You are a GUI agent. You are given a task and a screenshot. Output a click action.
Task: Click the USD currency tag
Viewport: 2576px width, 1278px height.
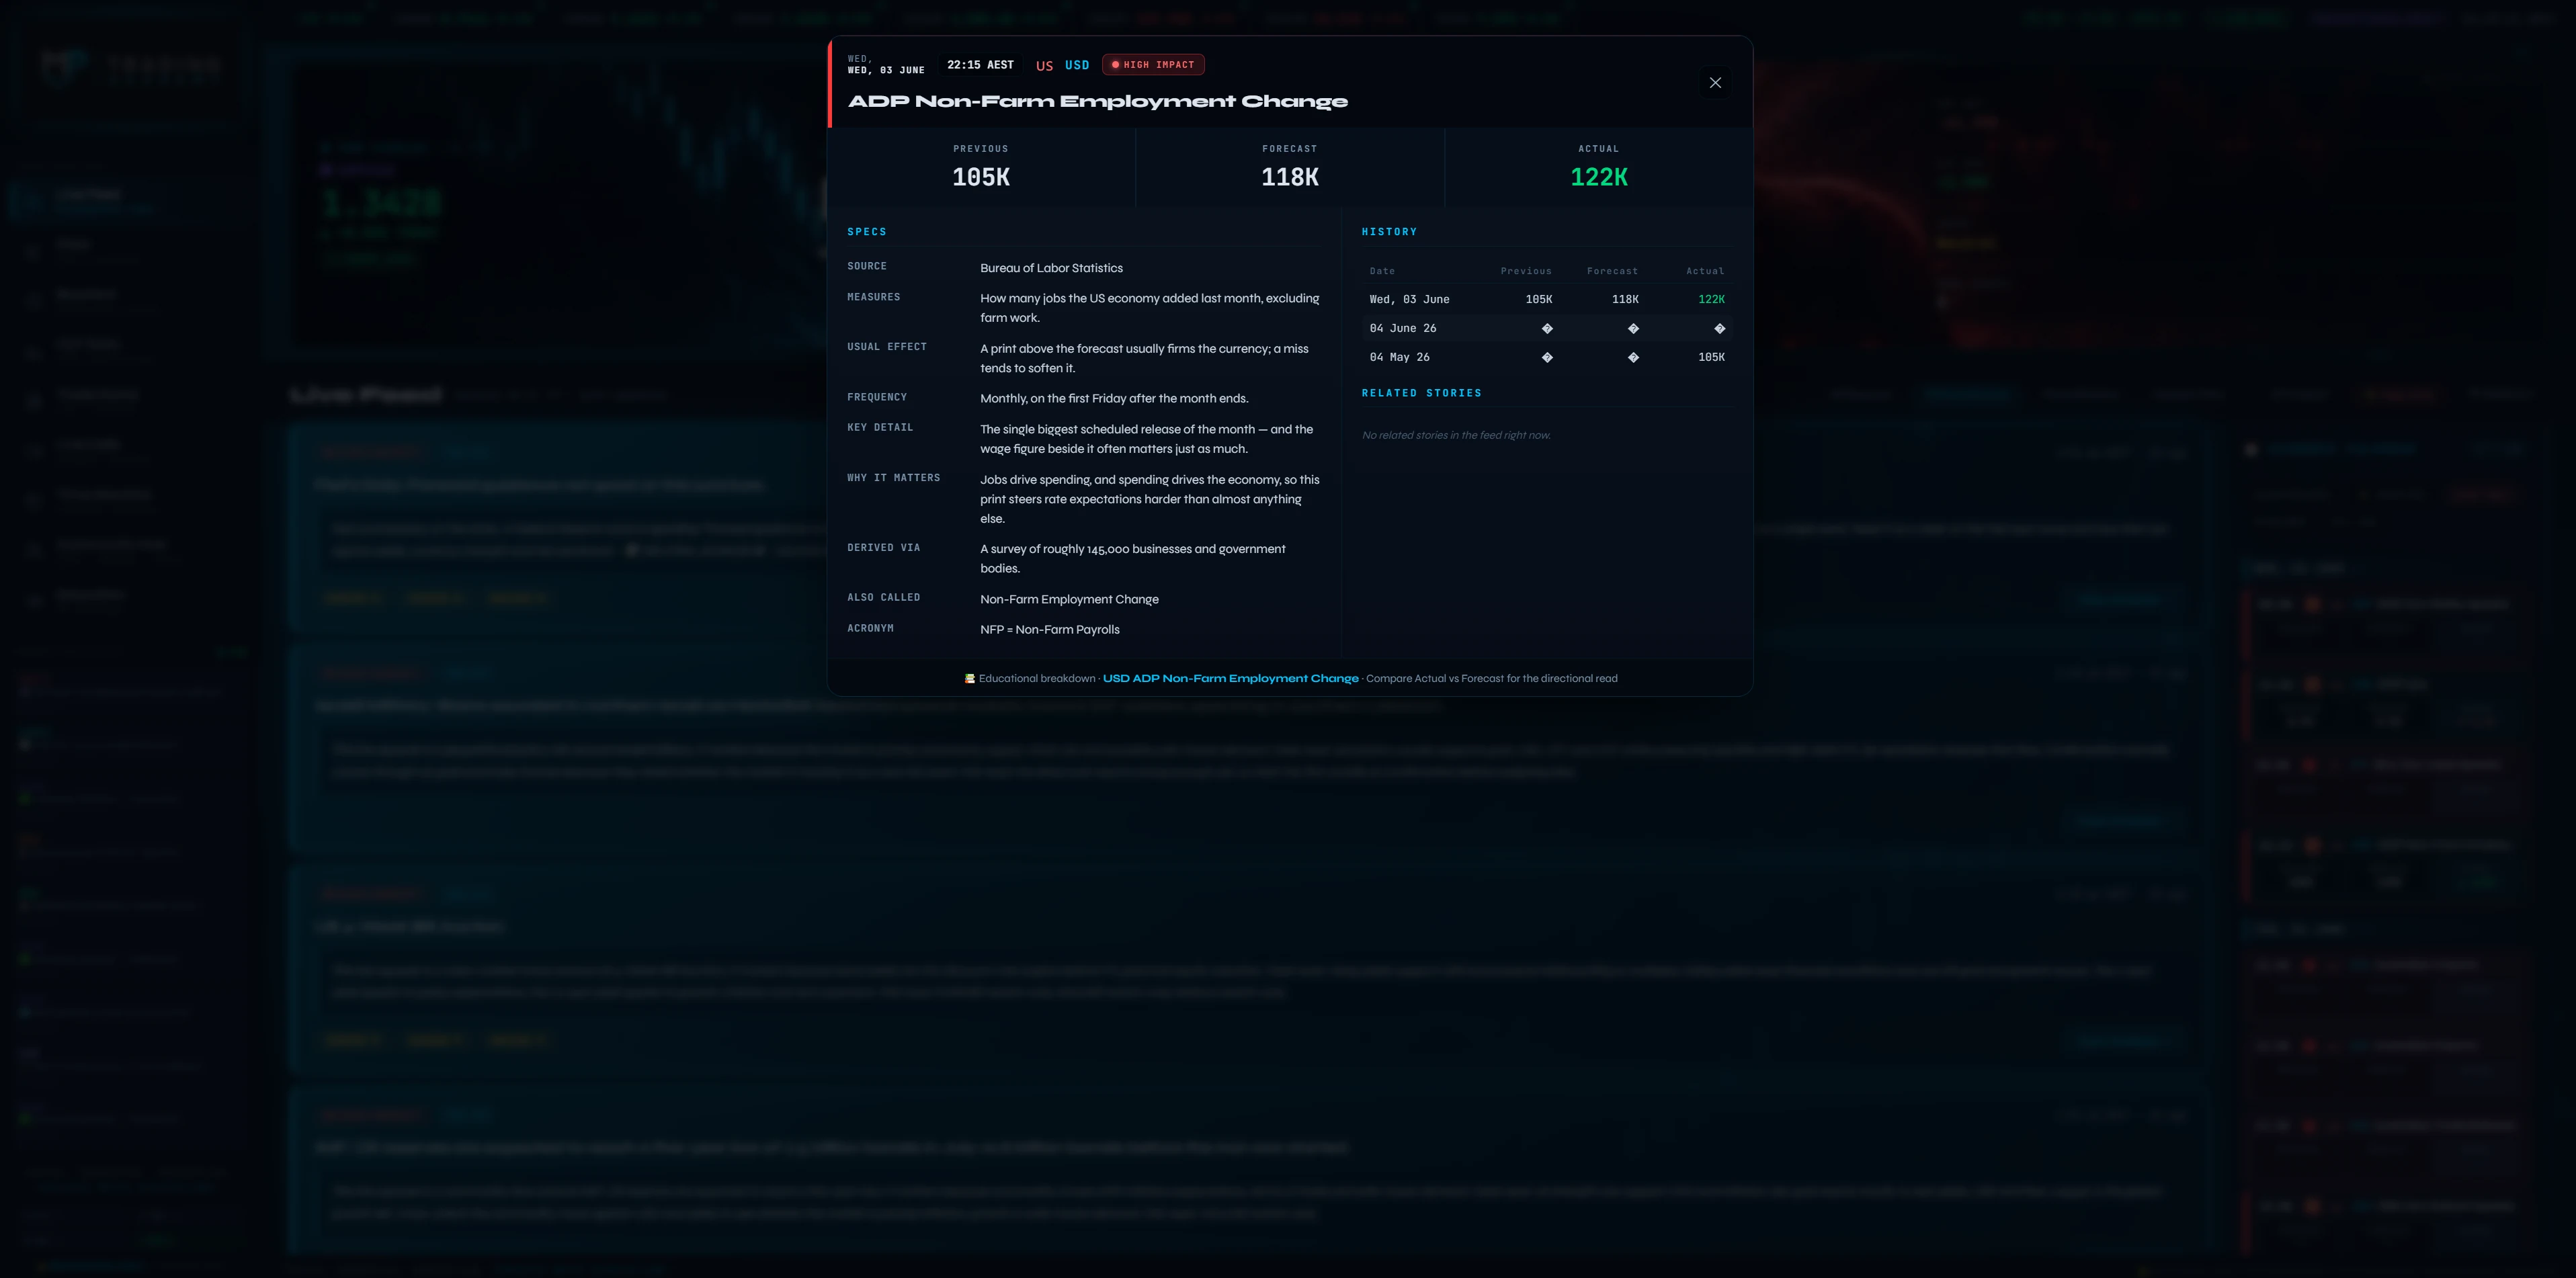[x=1077, y=65]
